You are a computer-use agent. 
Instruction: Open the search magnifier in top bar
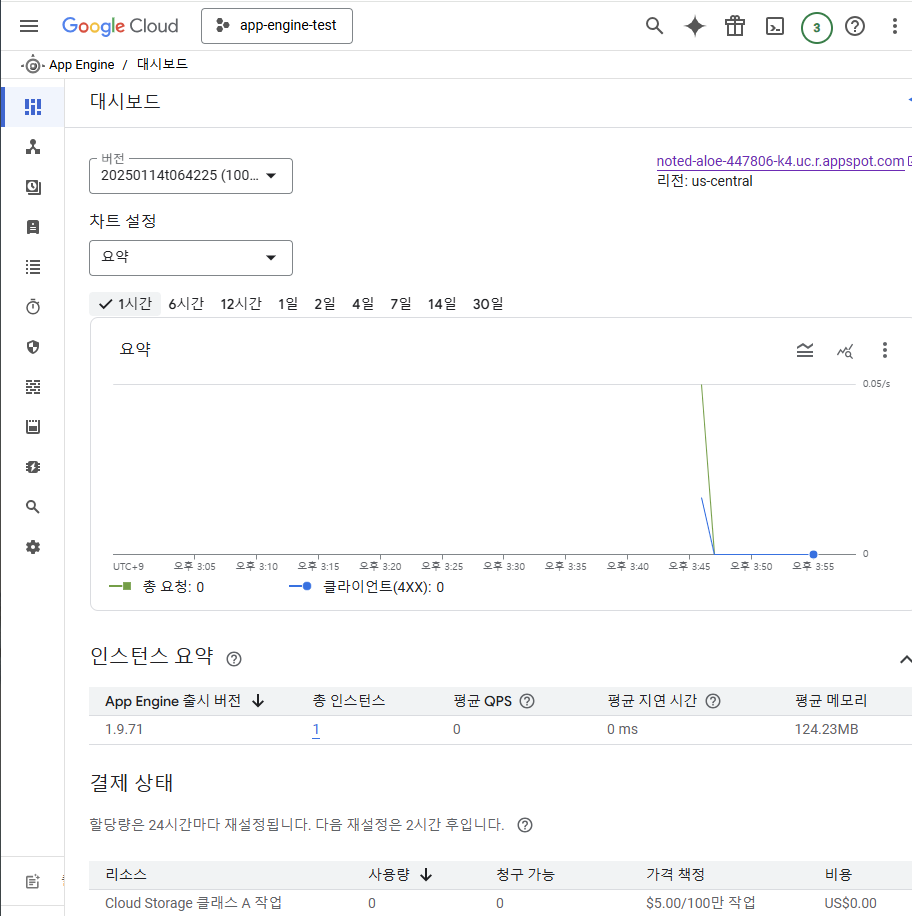coord(654,26)
